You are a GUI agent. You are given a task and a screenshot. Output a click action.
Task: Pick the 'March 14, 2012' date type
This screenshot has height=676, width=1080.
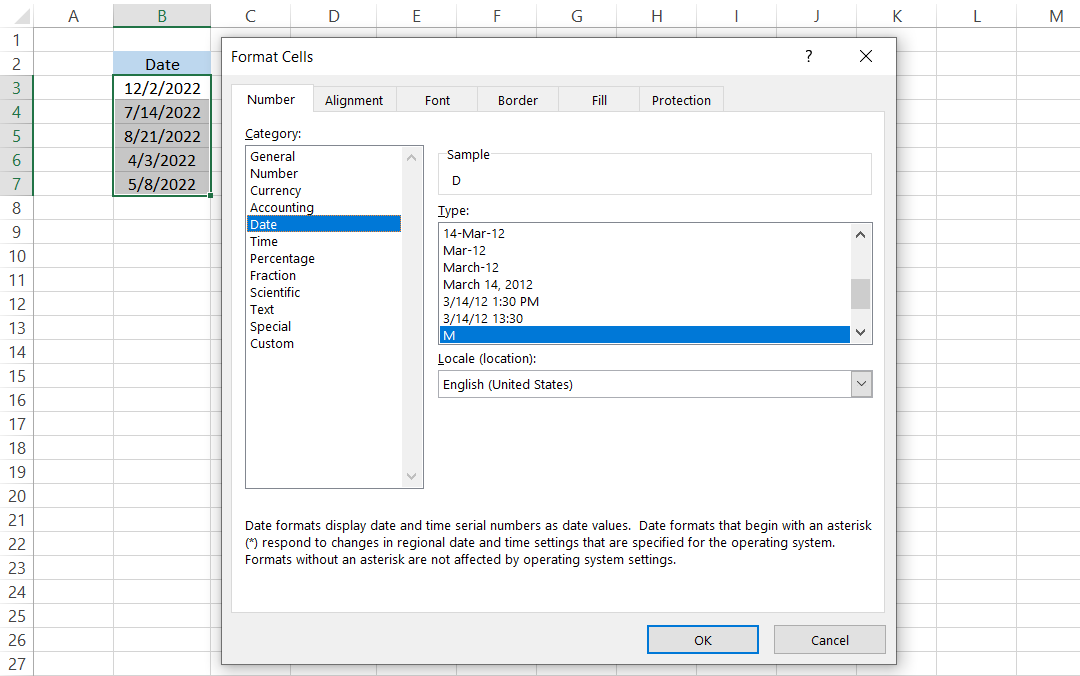pos(488,284)
